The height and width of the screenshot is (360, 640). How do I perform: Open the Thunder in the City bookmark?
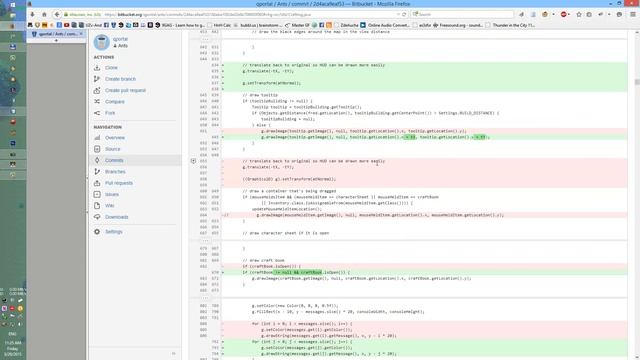510,25
